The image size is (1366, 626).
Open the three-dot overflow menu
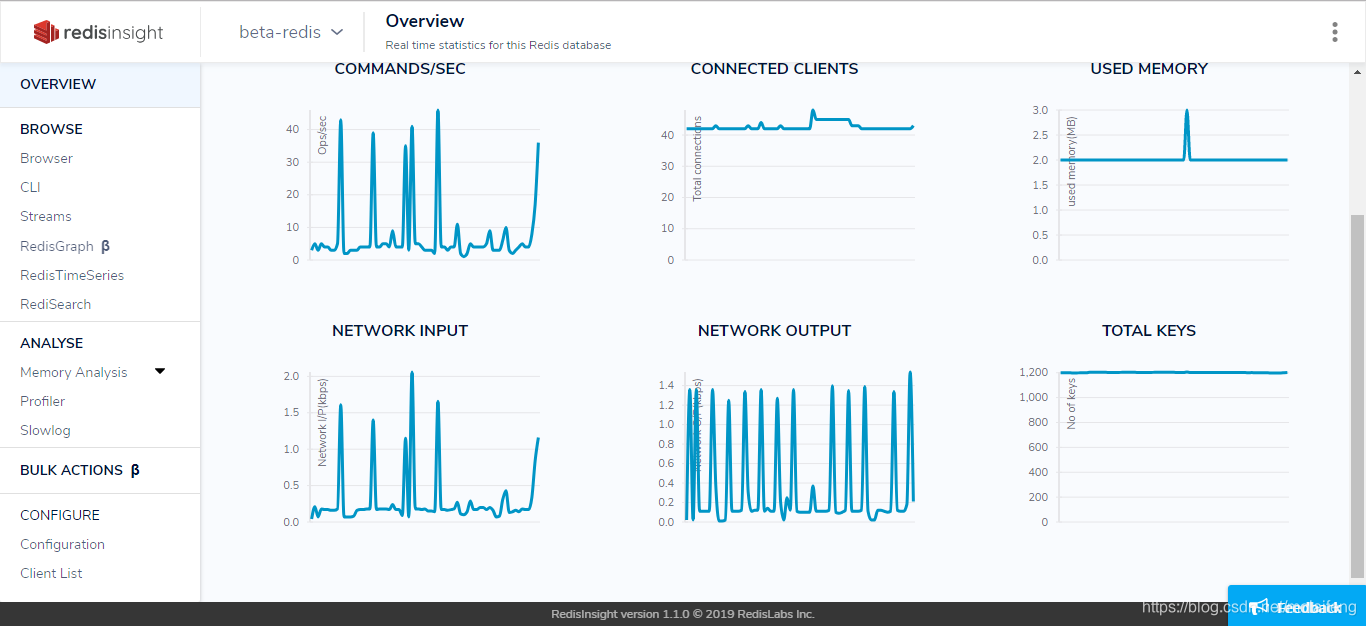(1334, 31)
